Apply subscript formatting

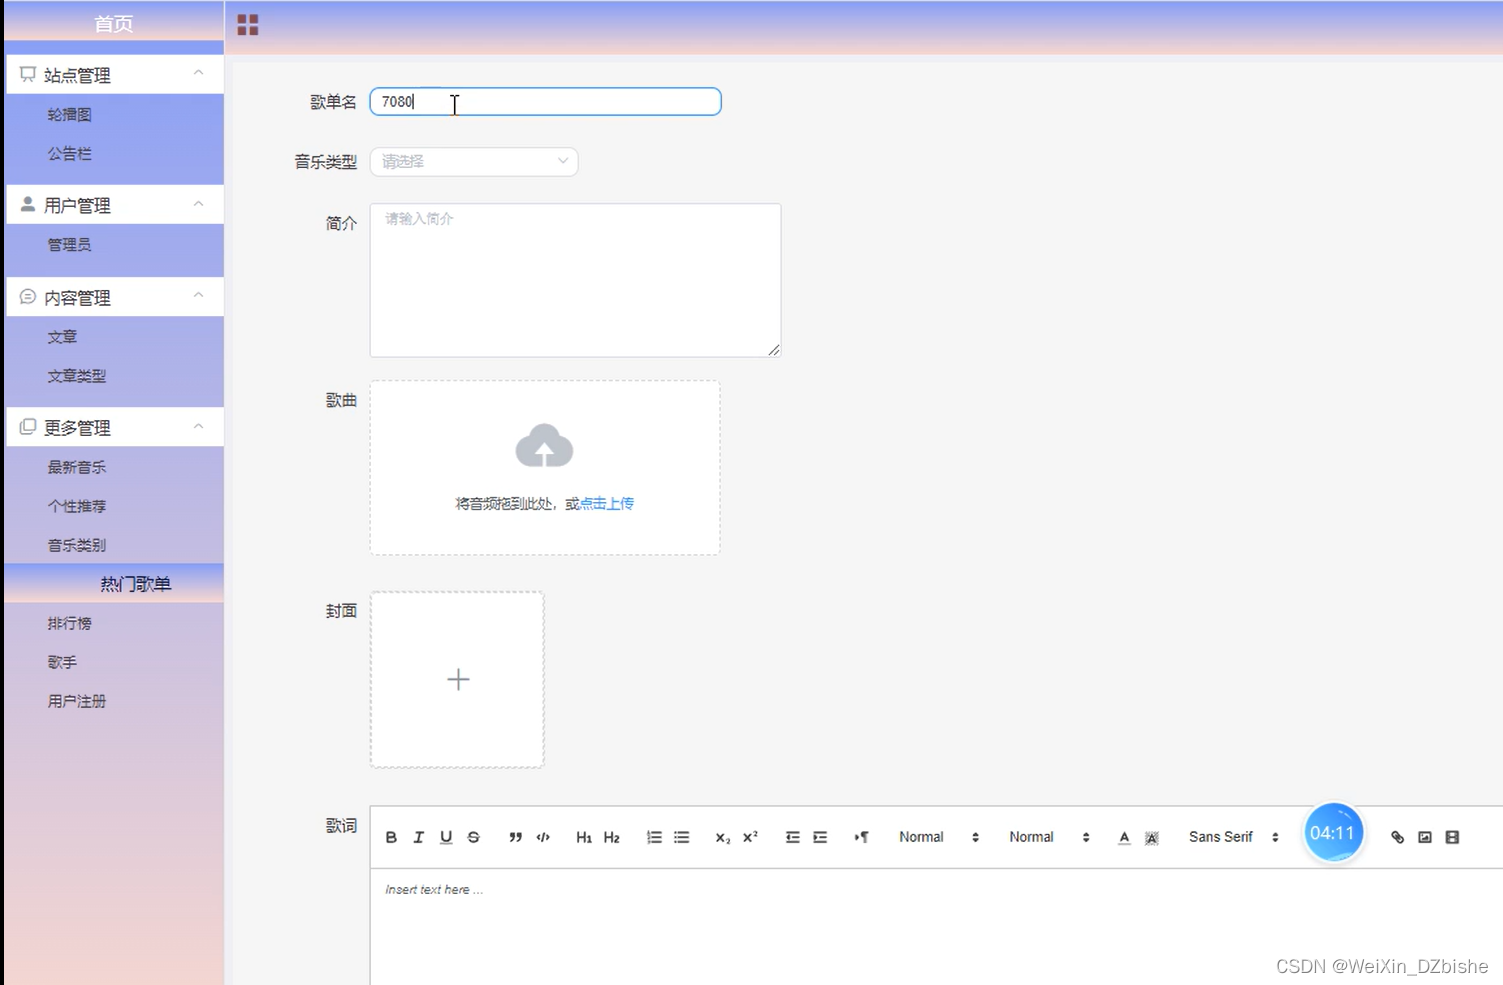[x=723, y=837]
